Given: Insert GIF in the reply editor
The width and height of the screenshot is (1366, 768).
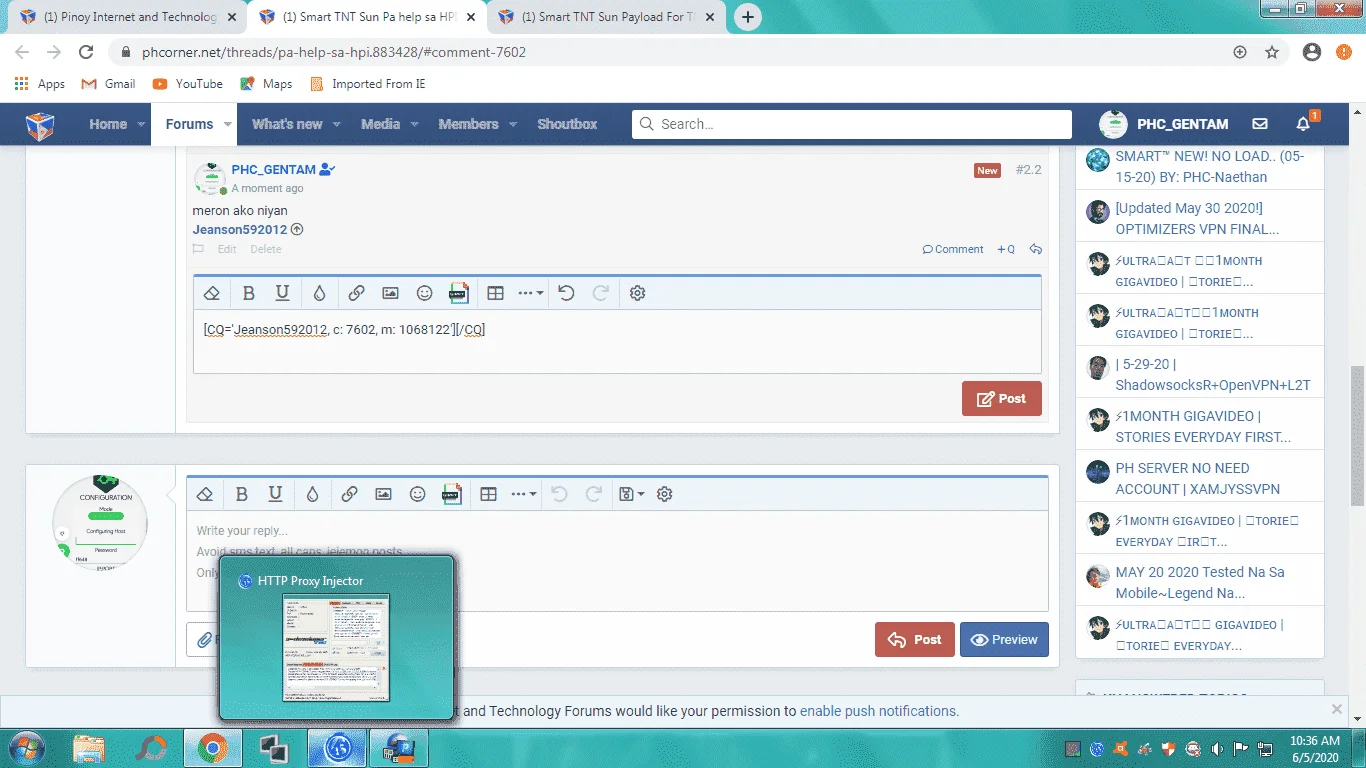Looking at the screenshot, I should [451, 494].
